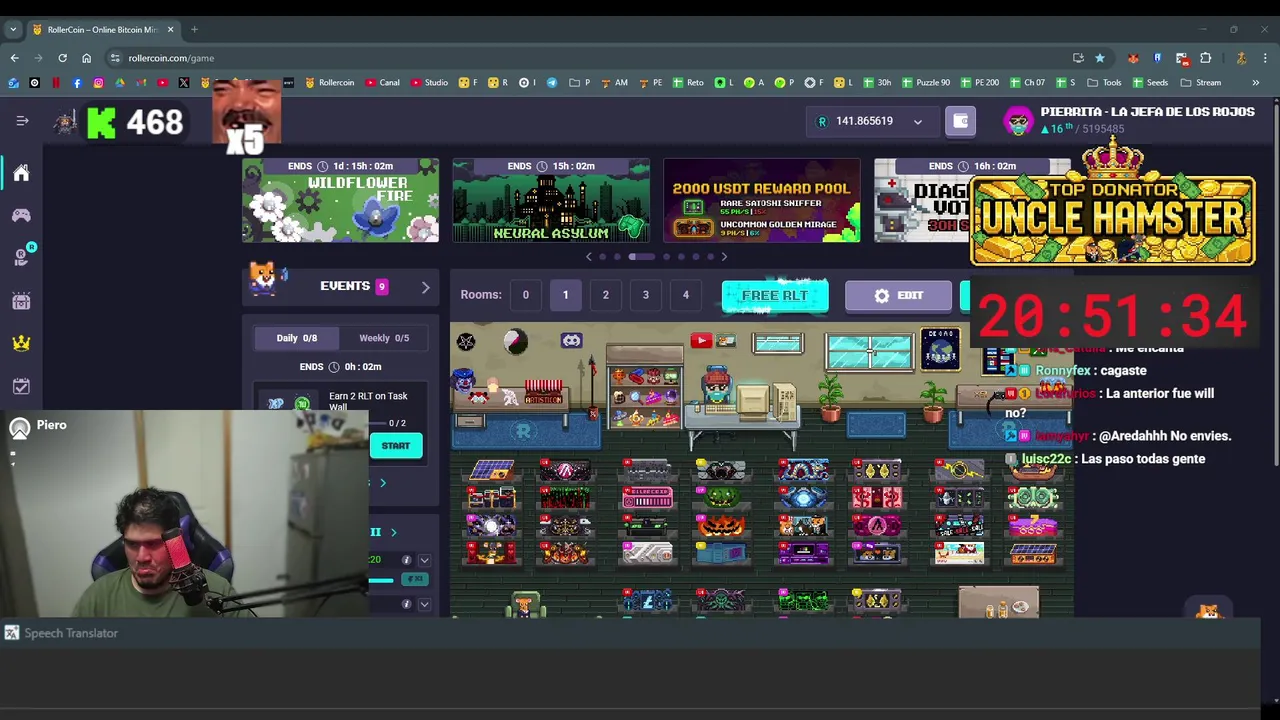This screenshot has width=1280, height=720.
Task: Open the Studio bookmark
Action: point(429,82)
